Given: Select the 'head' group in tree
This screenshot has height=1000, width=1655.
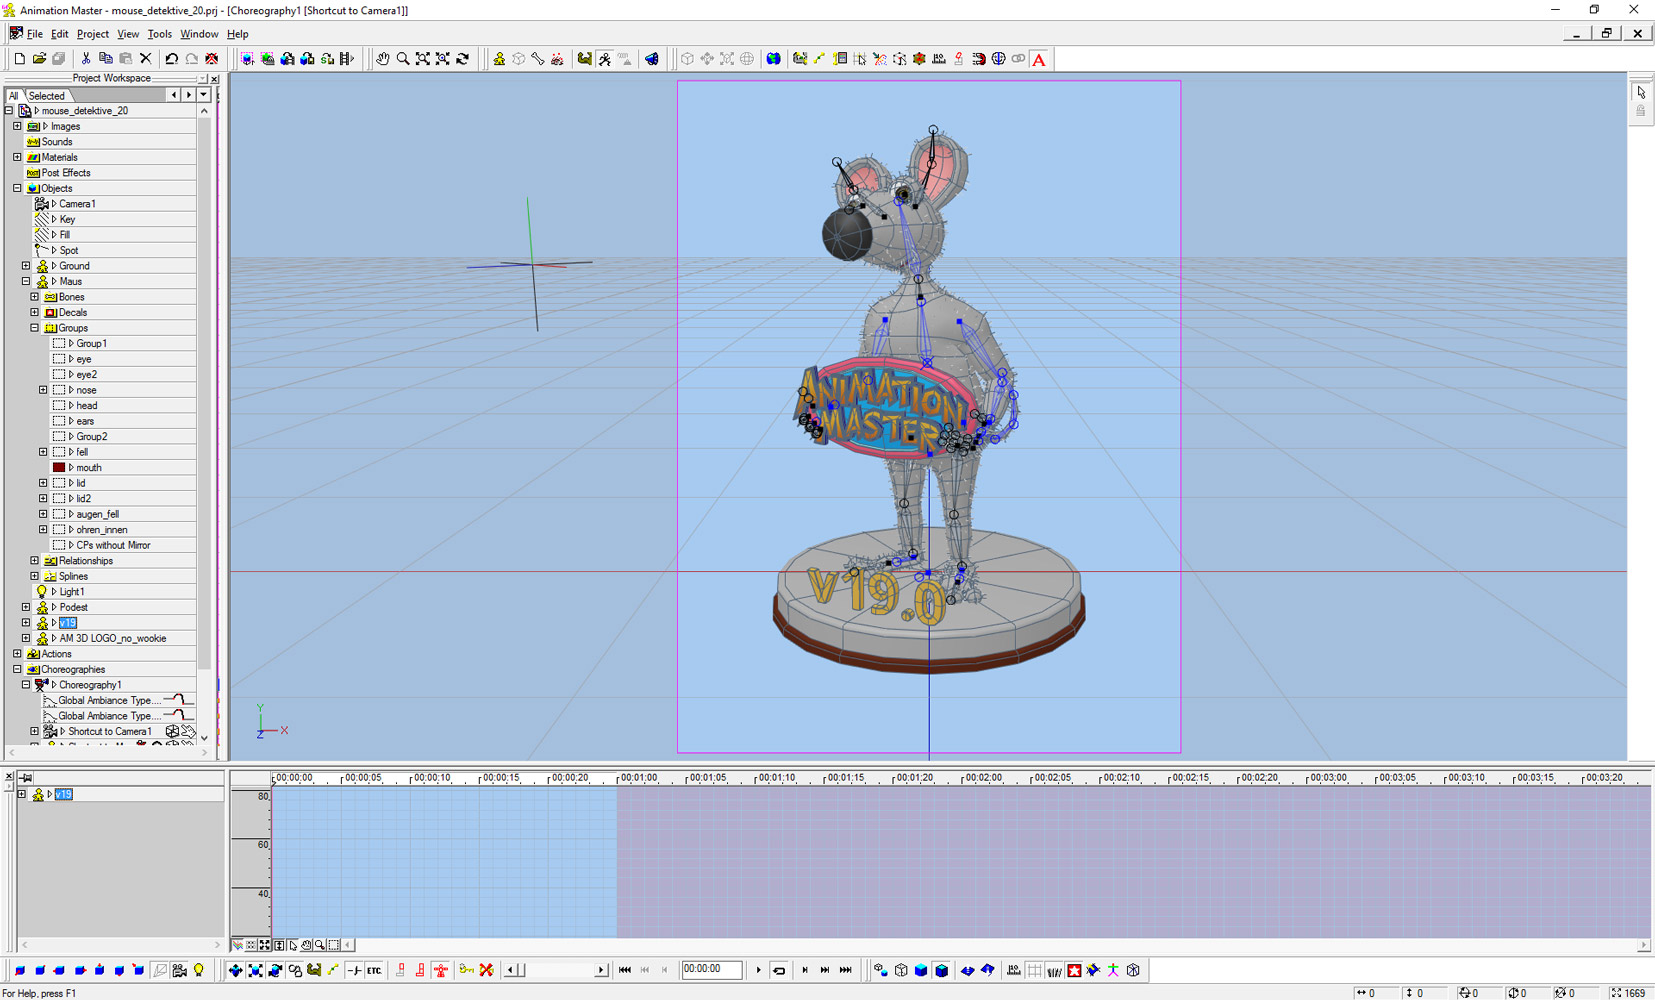Looking at the screenshot, I should tap(87, 405).
